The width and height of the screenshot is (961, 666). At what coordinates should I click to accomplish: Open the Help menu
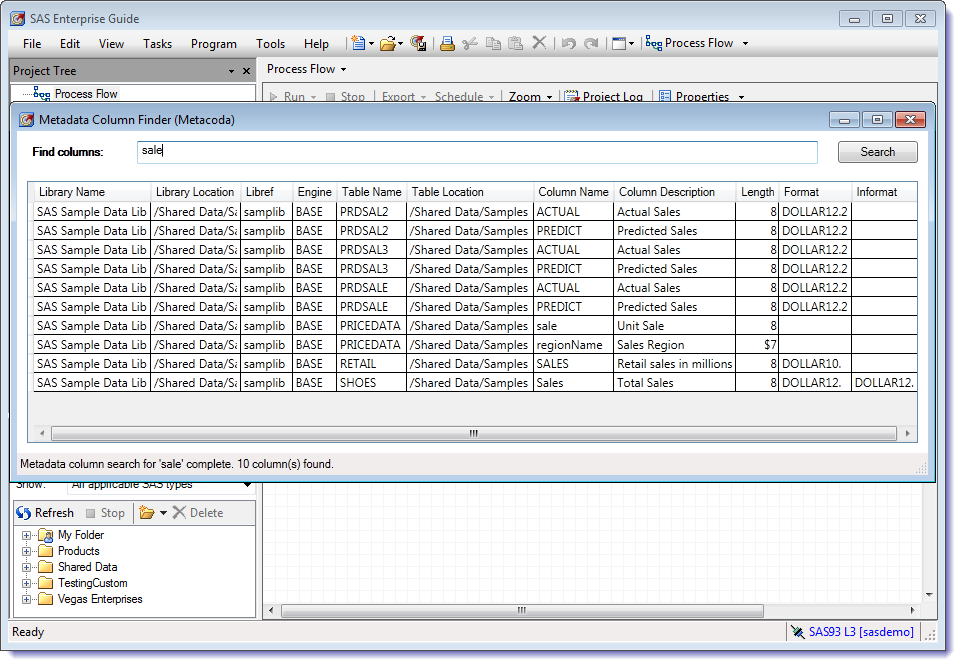[316, 44]
